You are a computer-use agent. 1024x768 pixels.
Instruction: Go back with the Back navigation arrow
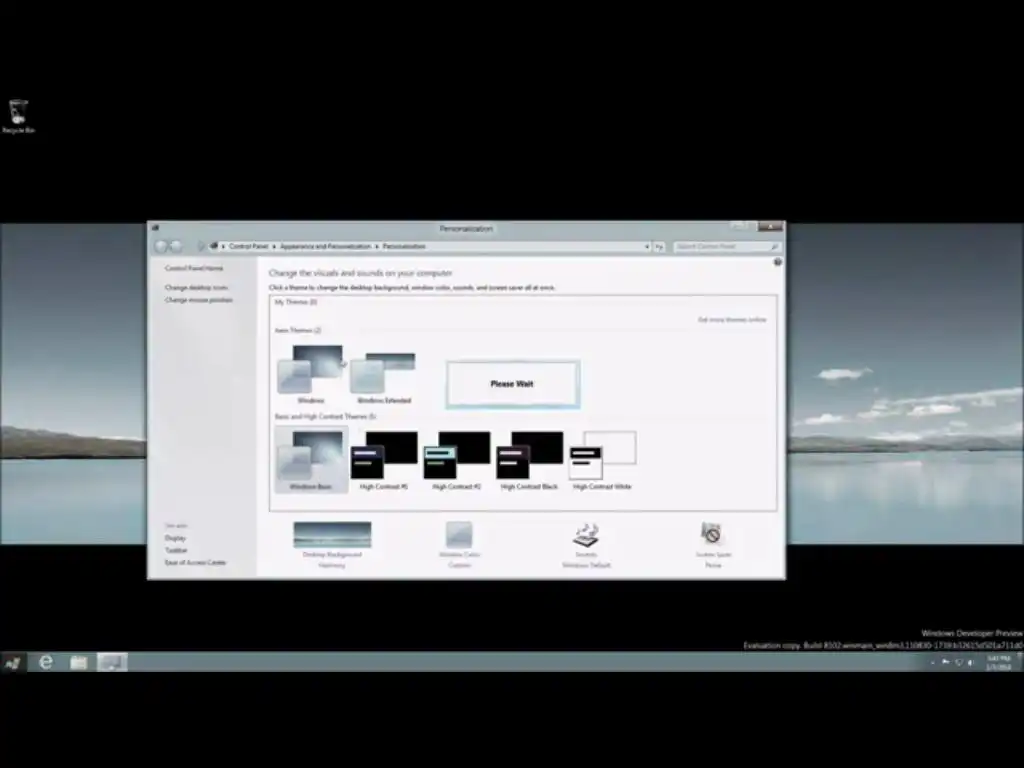click(x=161, y=246)
